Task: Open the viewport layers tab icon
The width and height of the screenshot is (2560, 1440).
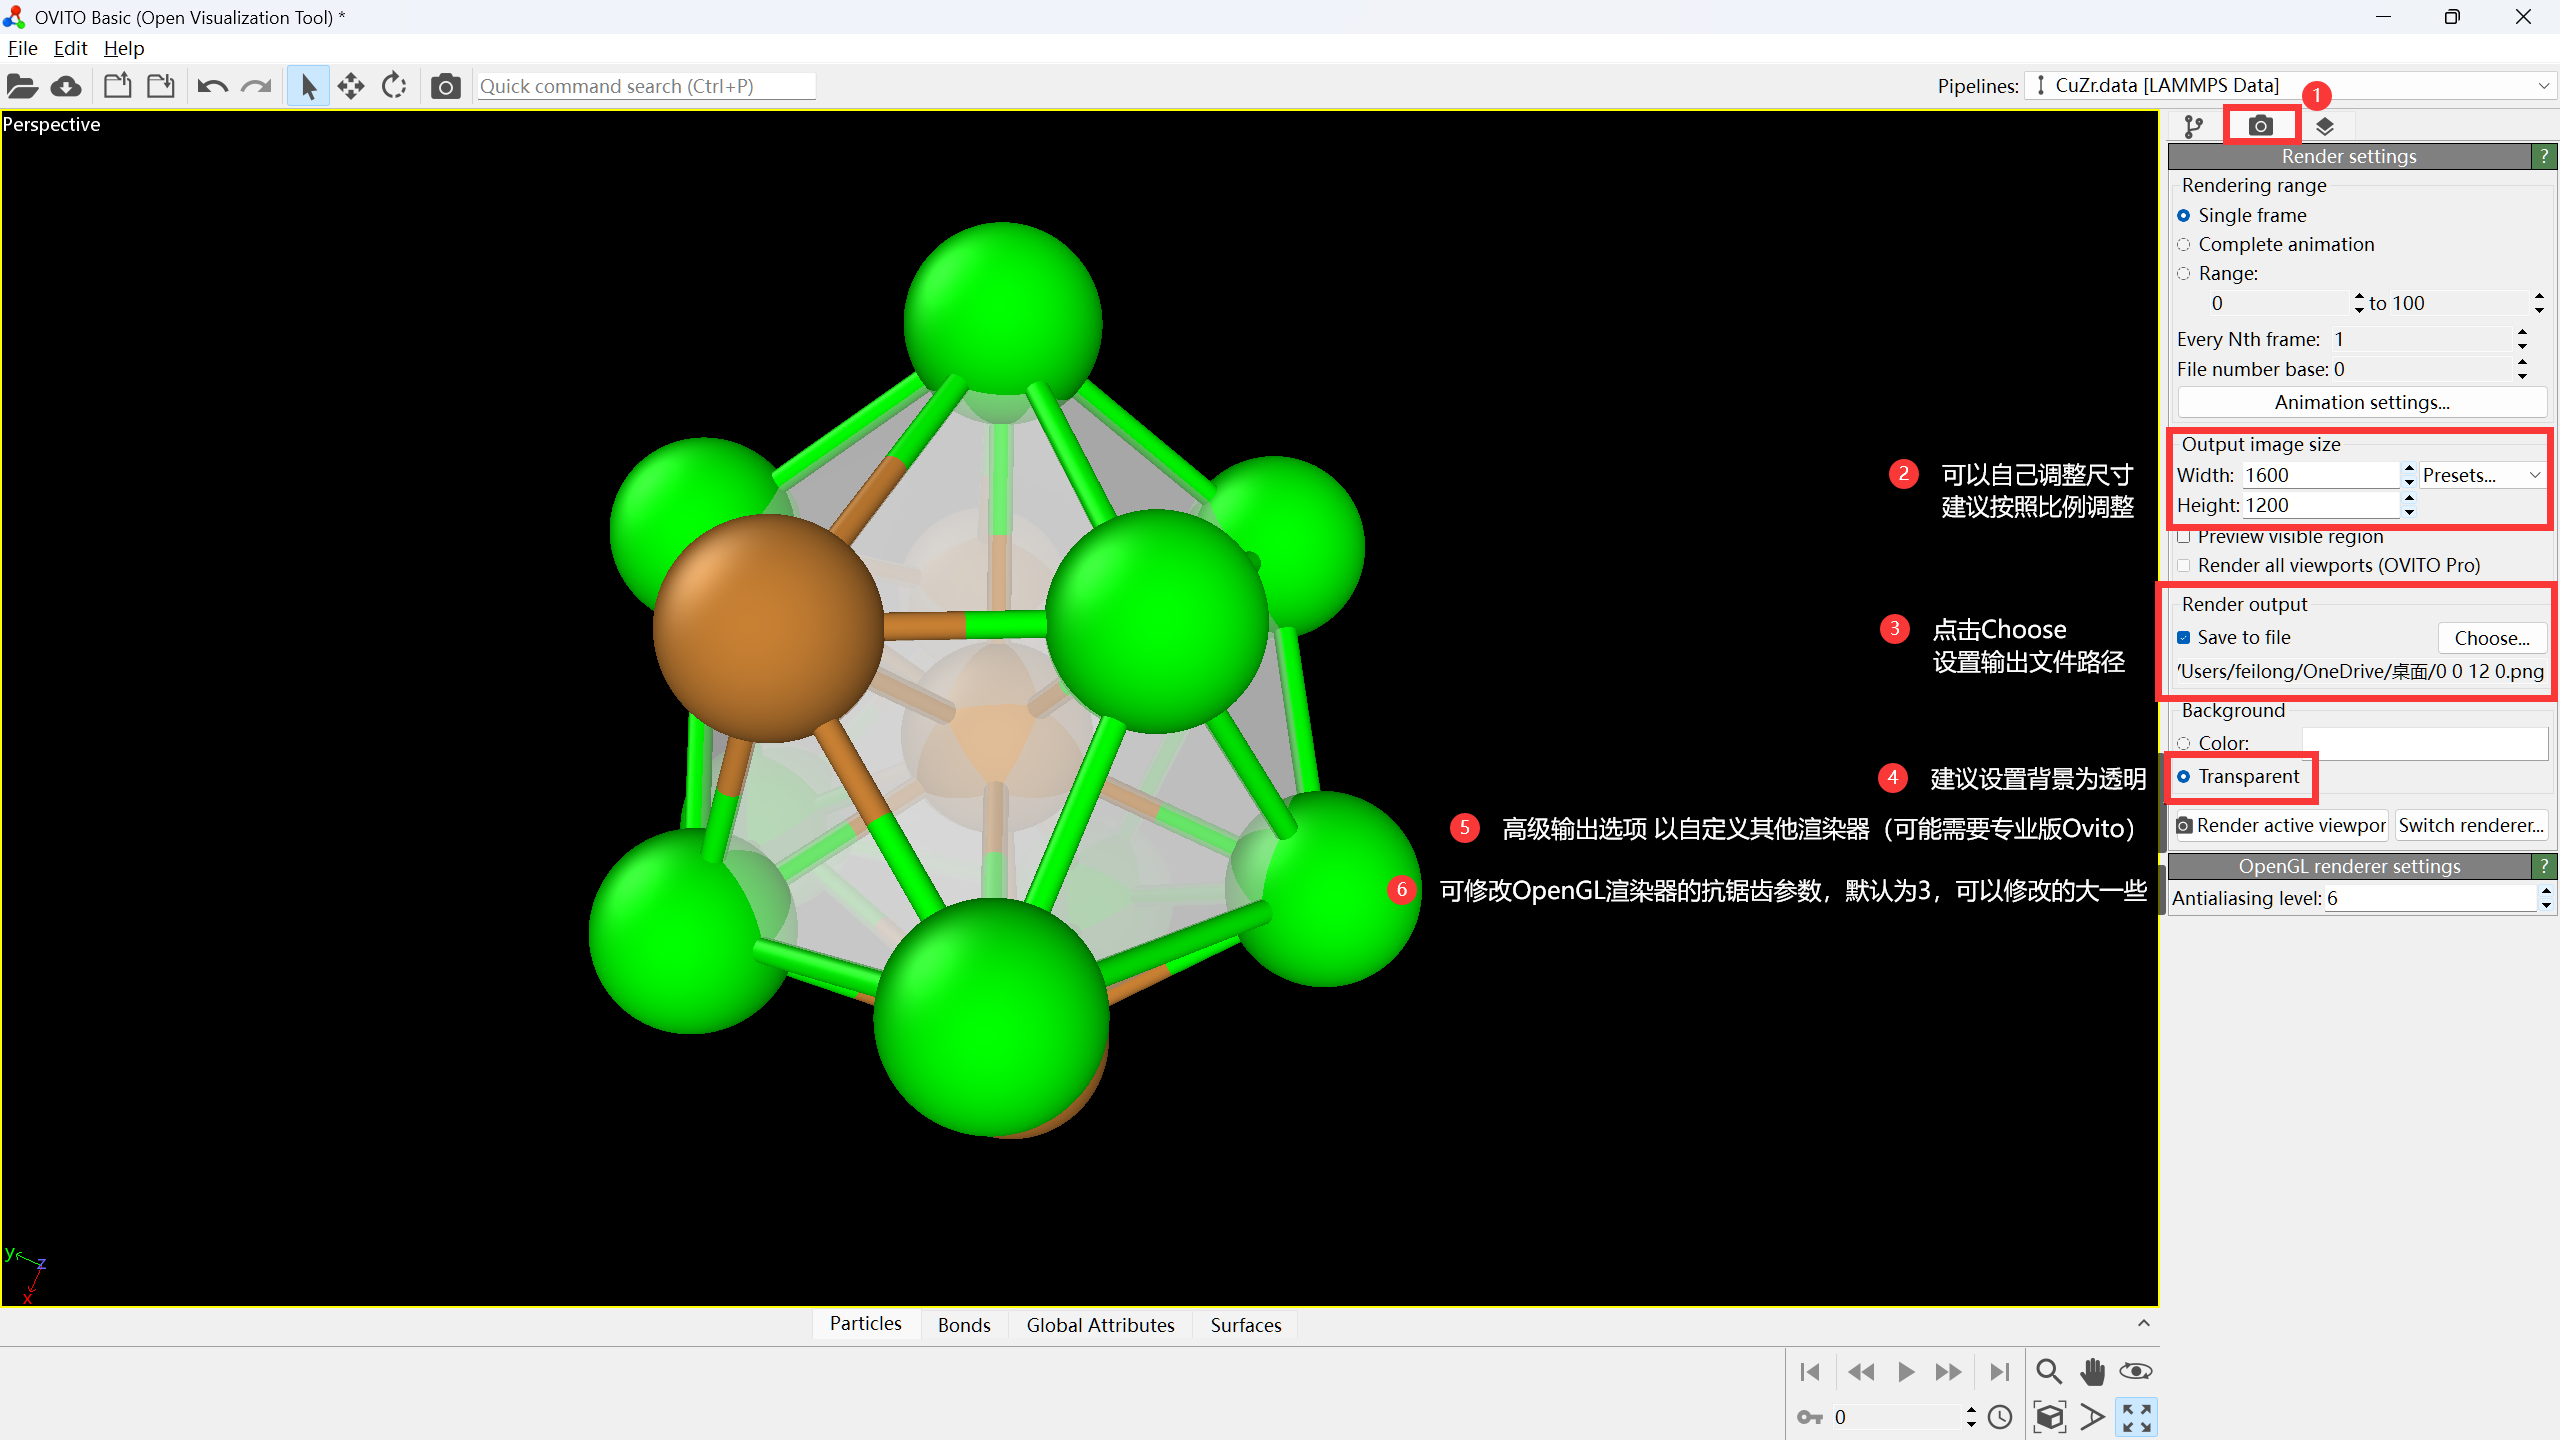Action: pos(2324,126)
